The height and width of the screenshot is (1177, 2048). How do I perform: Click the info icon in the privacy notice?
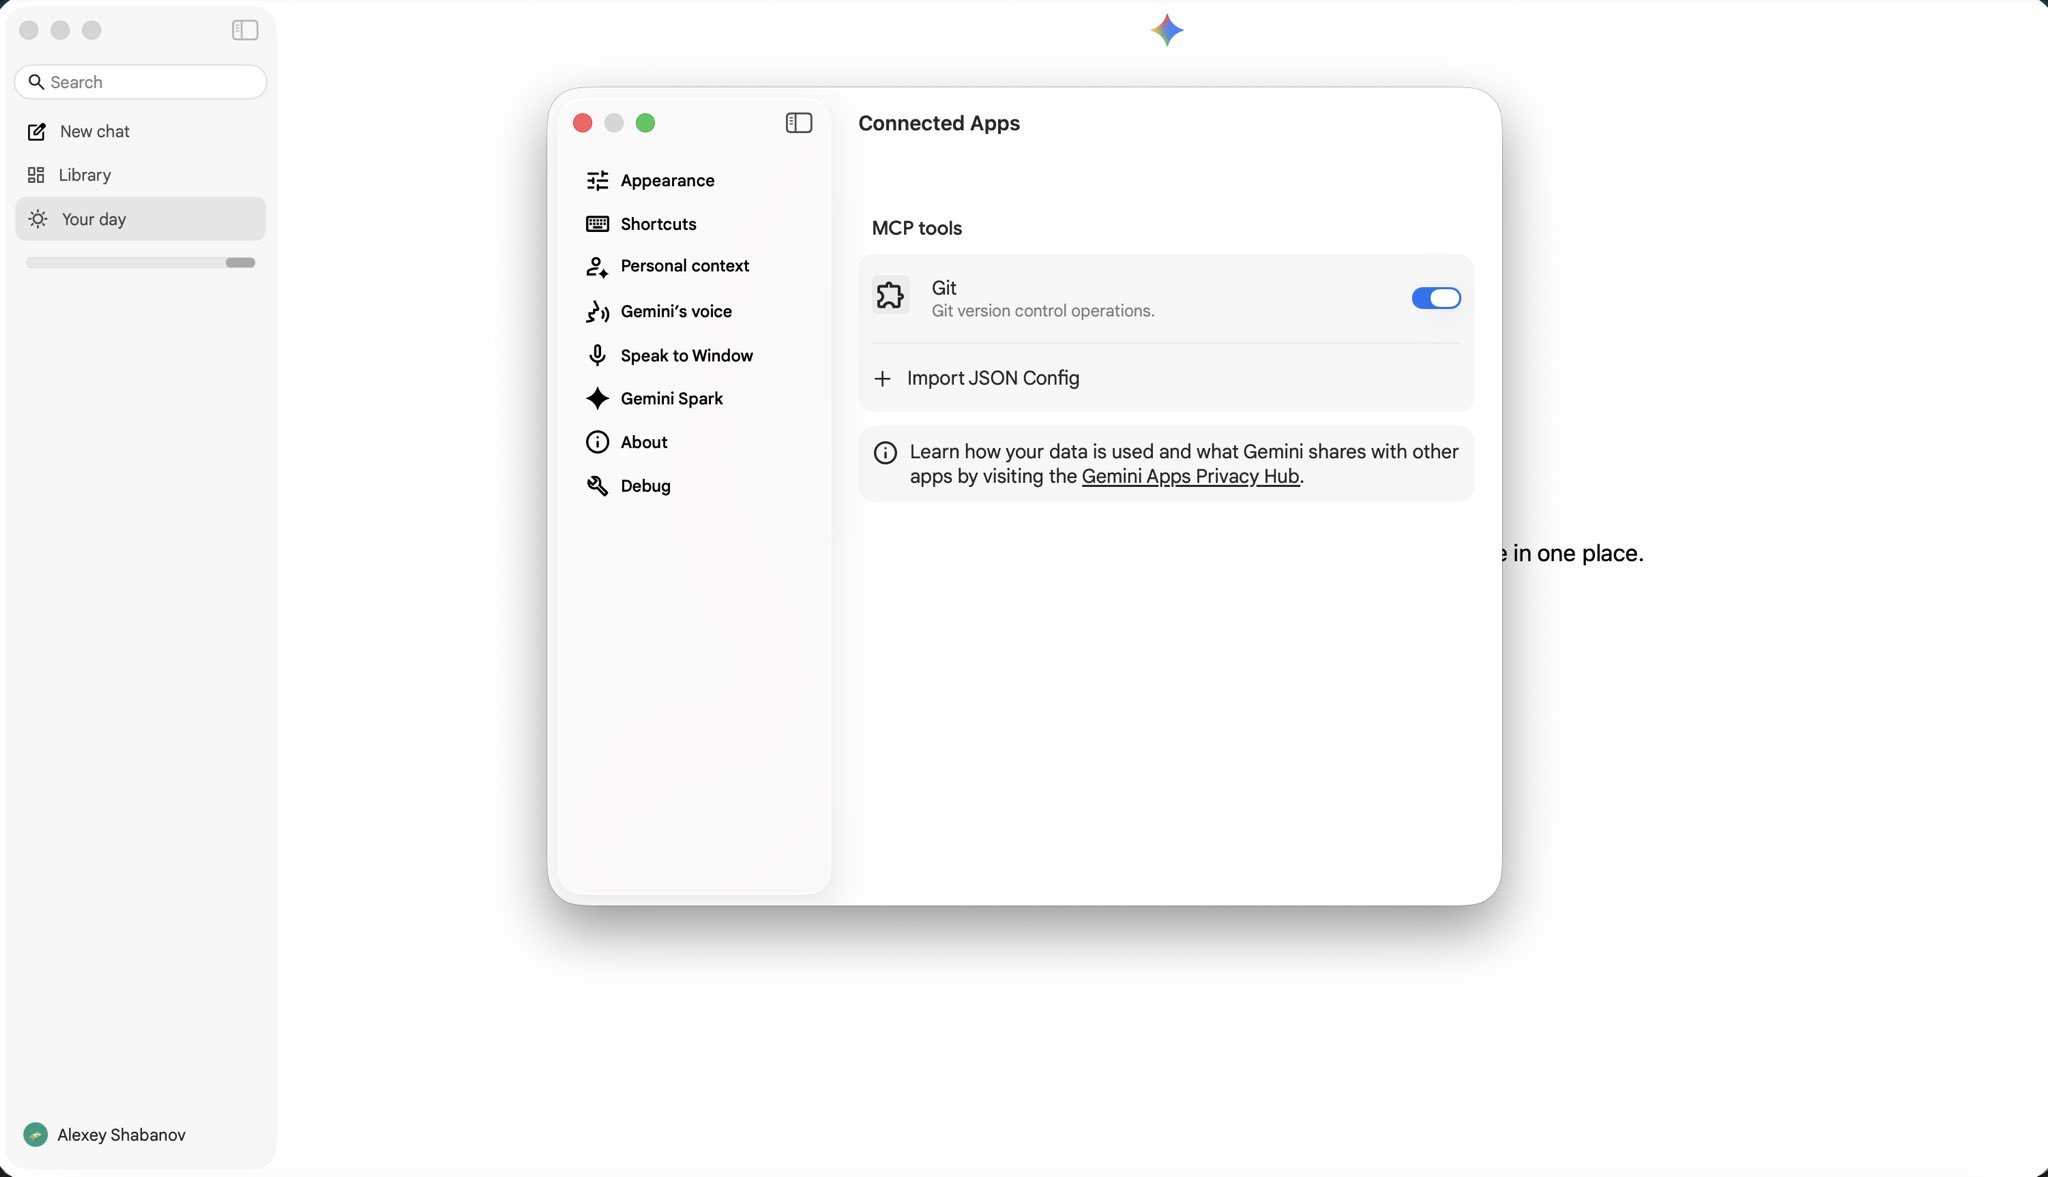click(x=885, y=453)
